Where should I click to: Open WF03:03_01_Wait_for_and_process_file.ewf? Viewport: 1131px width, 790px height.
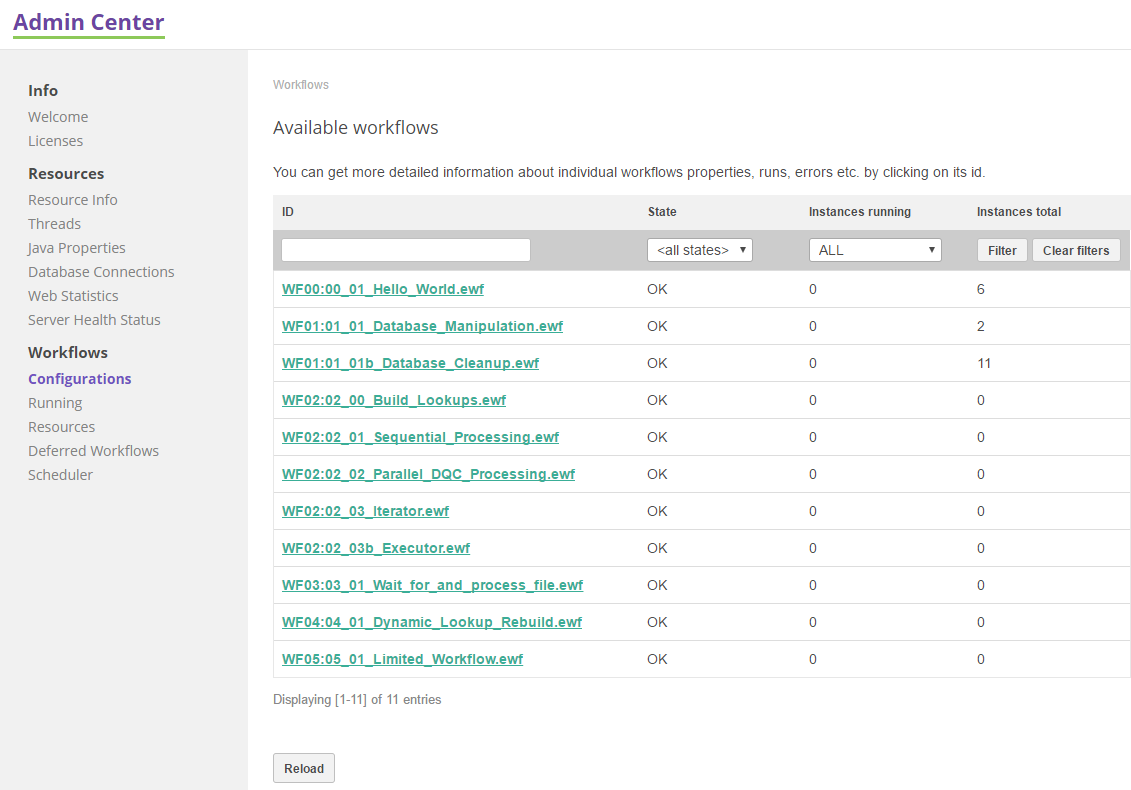(x=433, y=584)
